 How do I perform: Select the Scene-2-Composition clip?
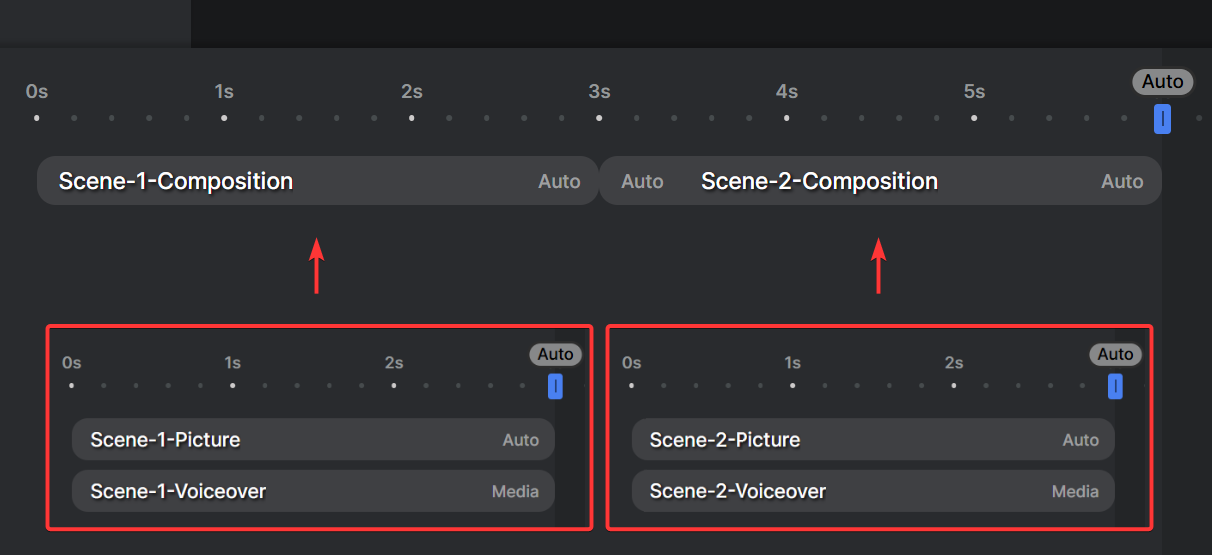point(880,181)
